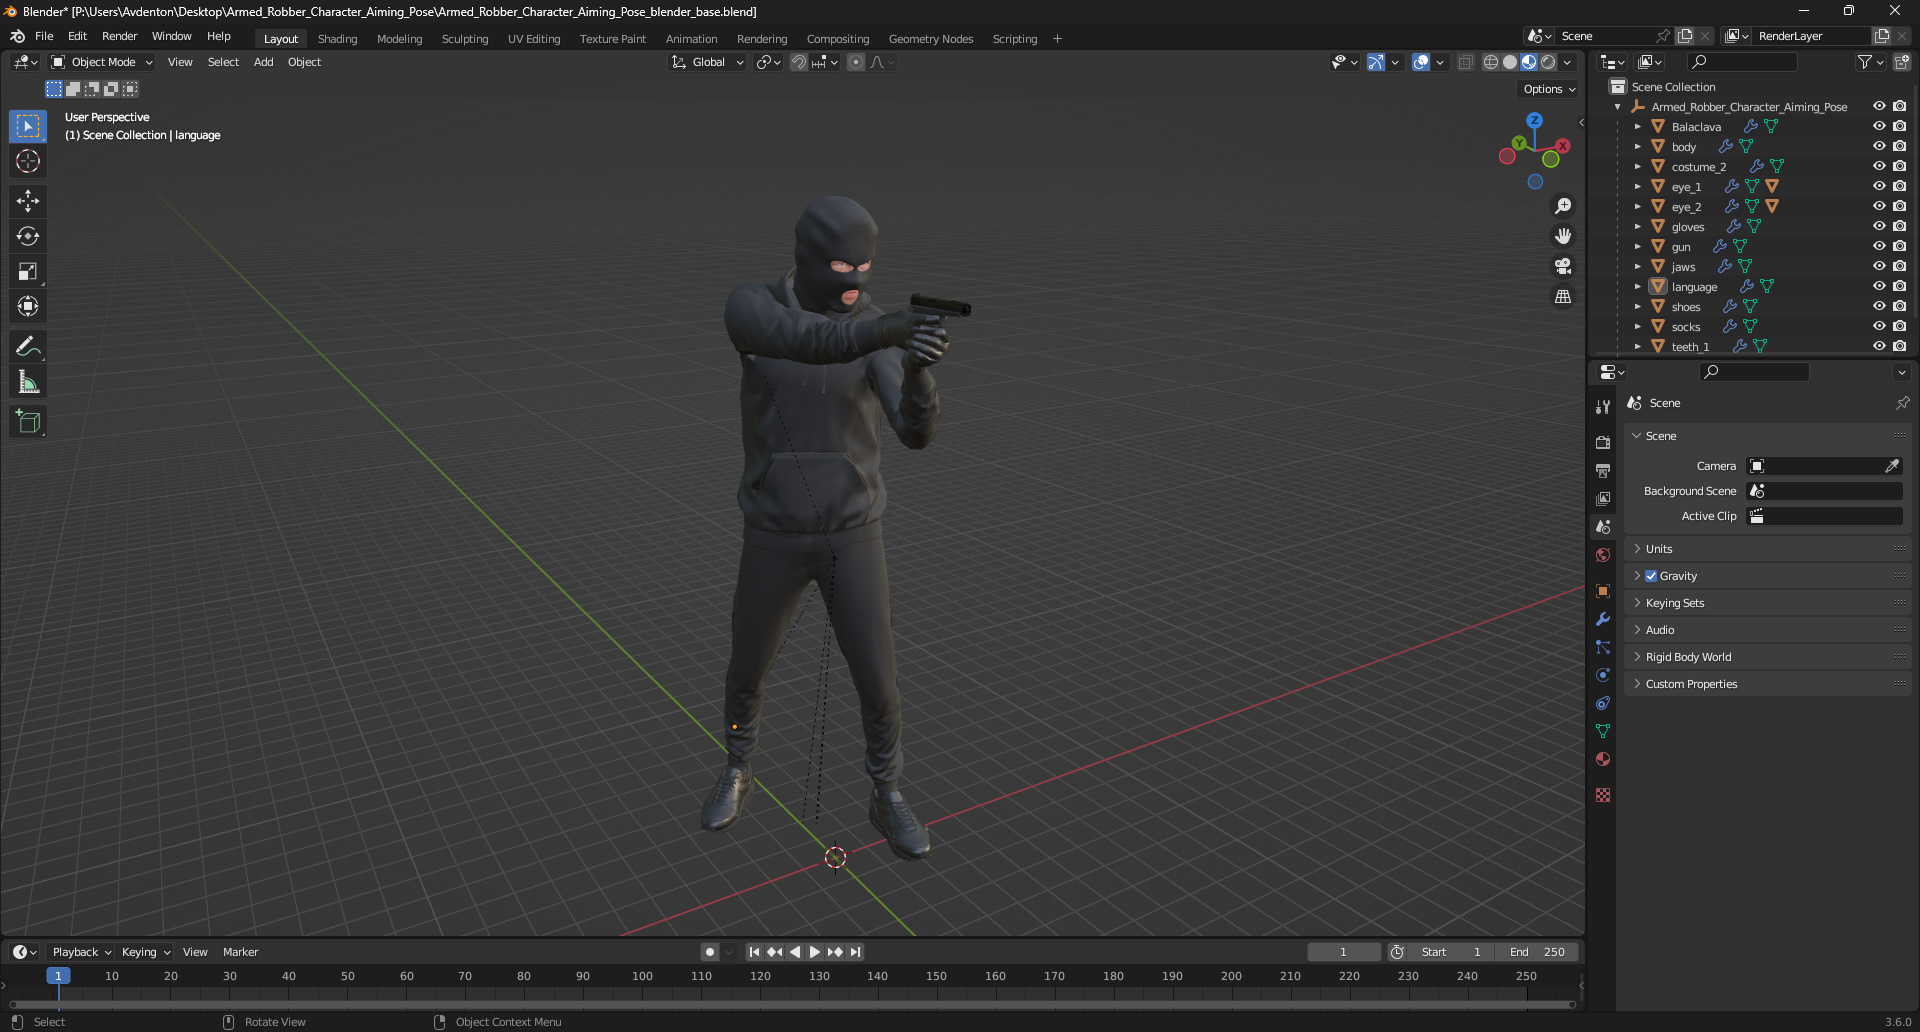This screenshot has width=1920, height=1032.
Task: Open the Object Mode dropdown
Action: (x=103, y=62)
